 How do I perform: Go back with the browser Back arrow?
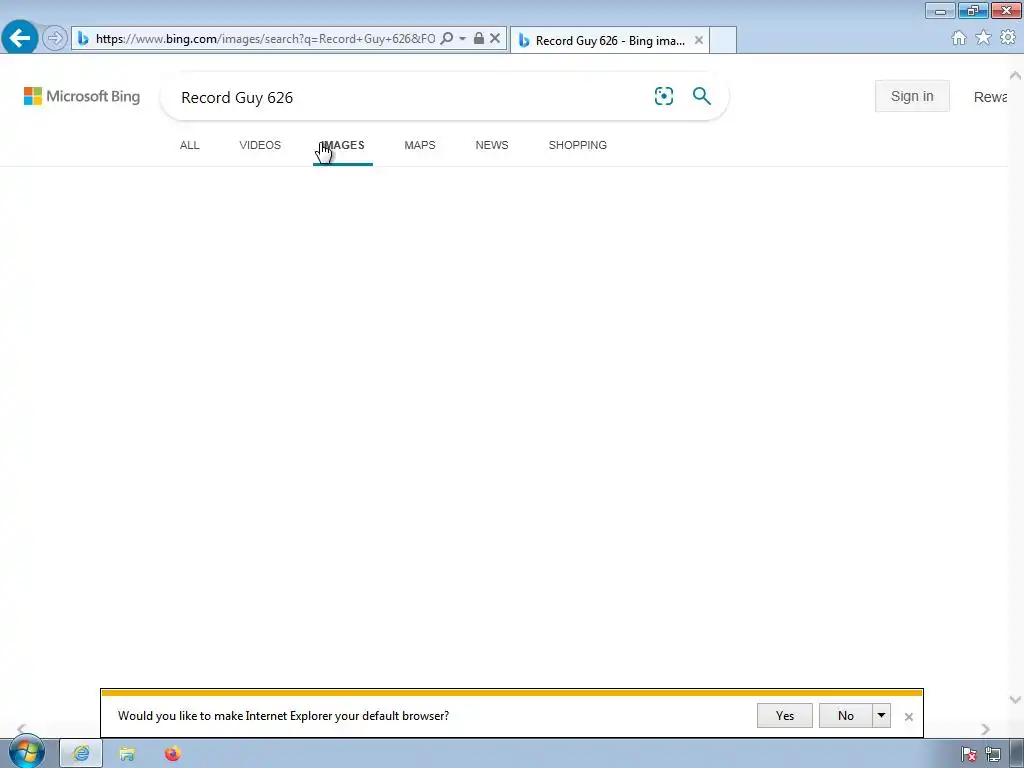point(20,38)
